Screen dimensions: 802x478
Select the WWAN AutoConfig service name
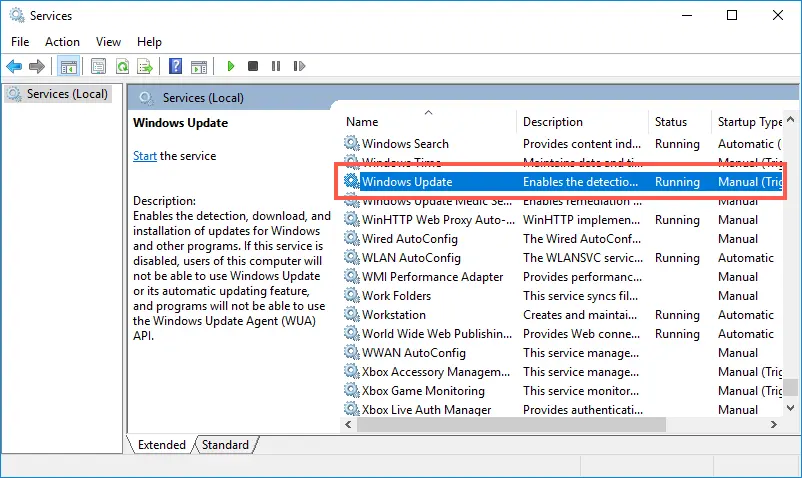click(x=414, y=353)
